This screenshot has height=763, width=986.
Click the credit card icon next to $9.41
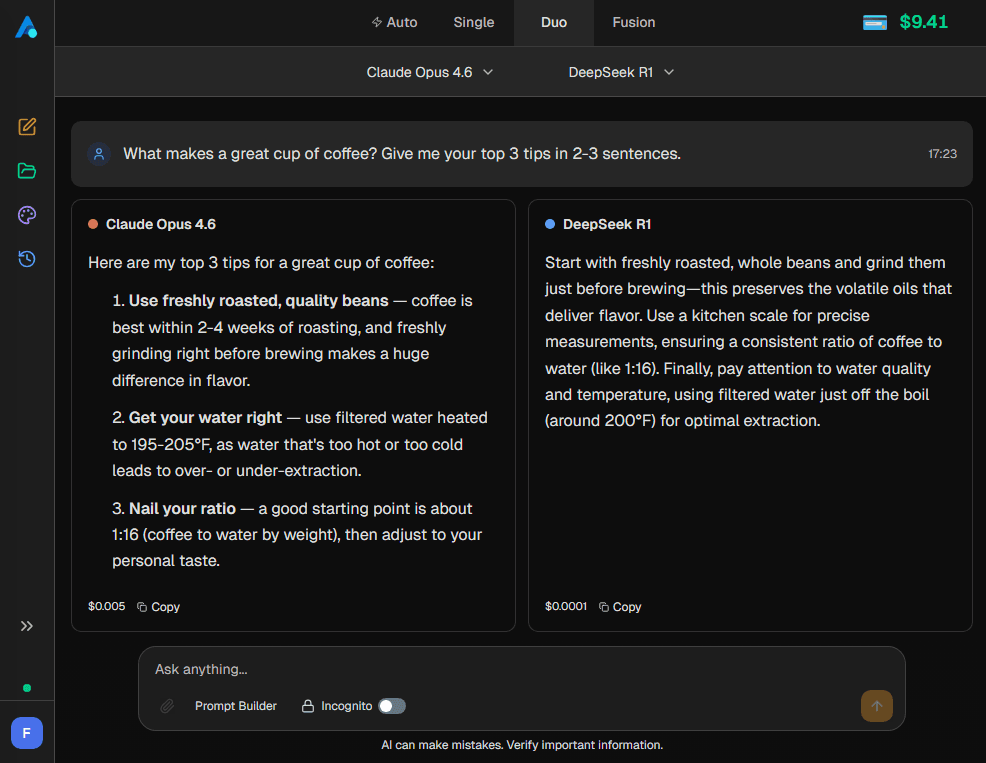pyautogui.click(x=873, y=21)
